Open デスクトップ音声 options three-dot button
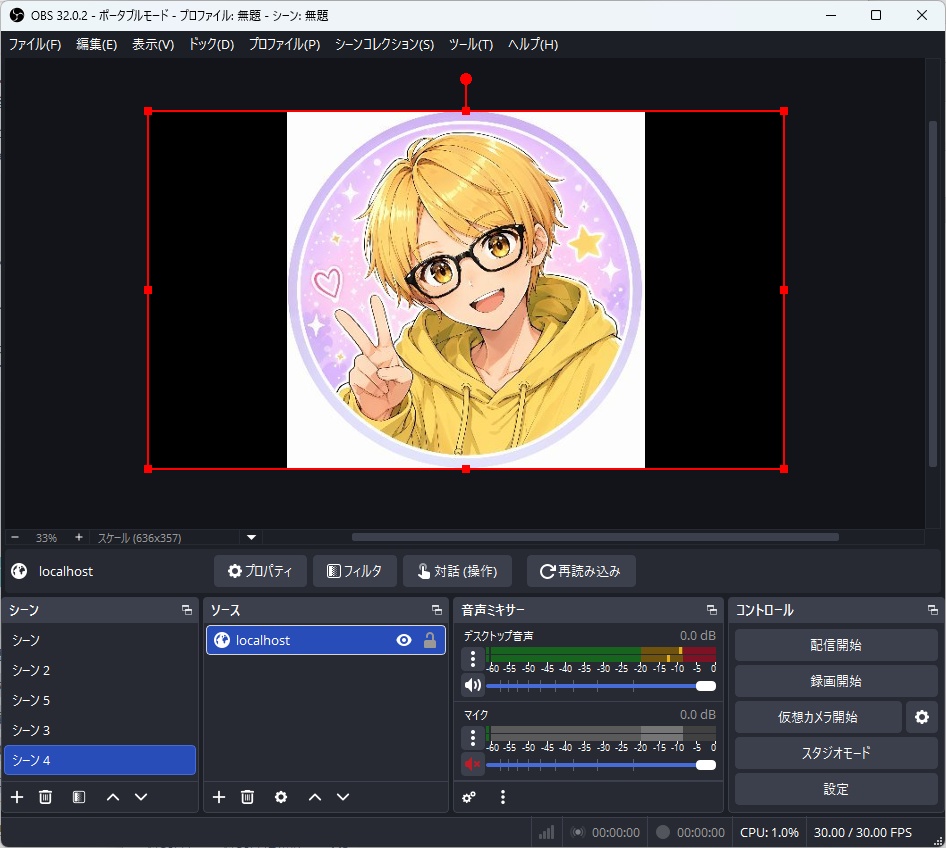This screenshot has height=848, width=946. pyautogui.click(x=472, y=659)
